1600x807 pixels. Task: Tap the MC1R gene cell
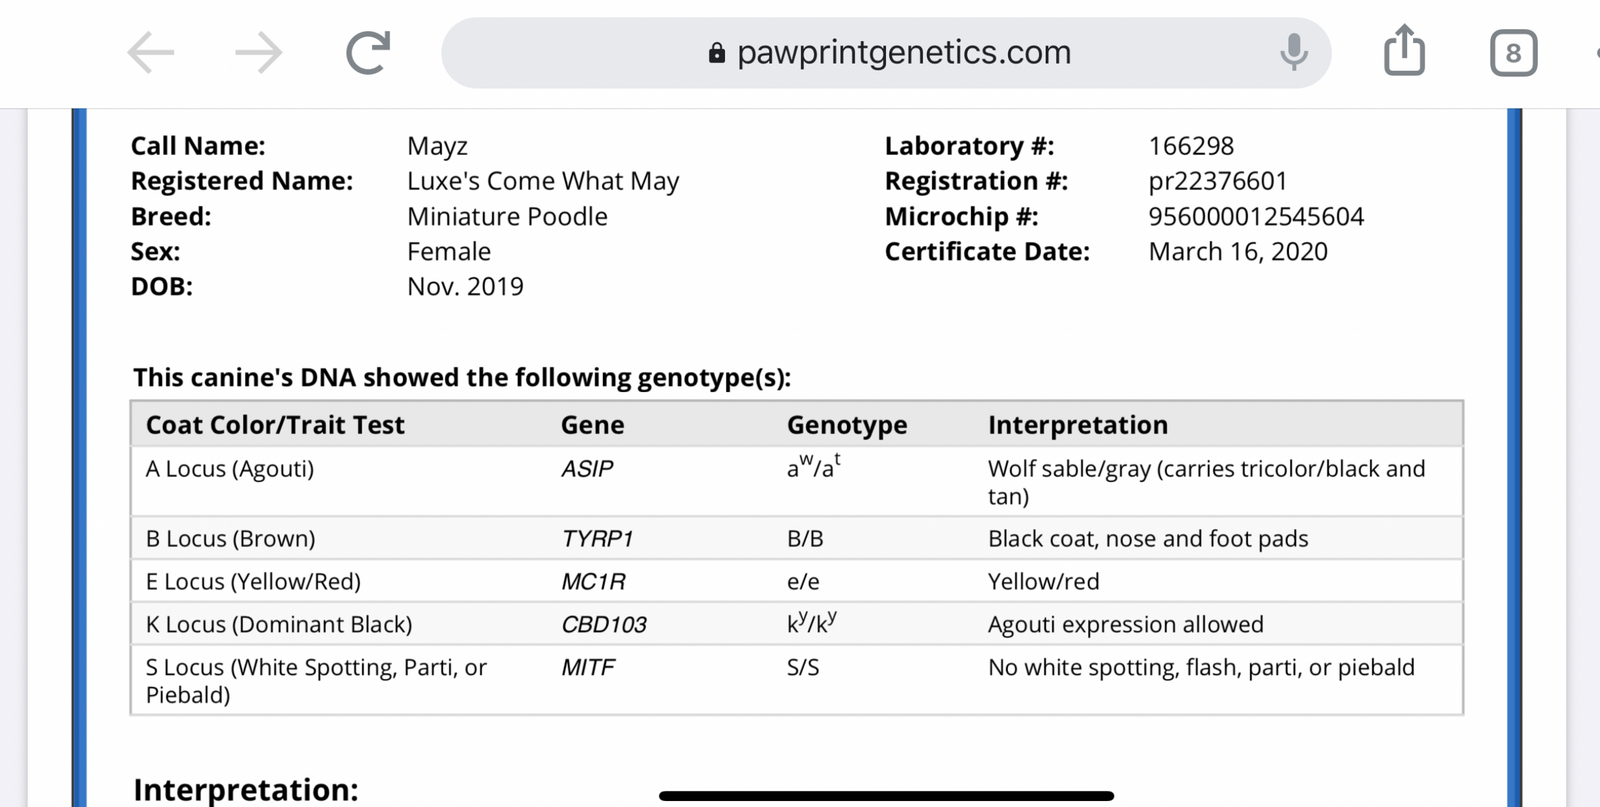tap(593, 582)
